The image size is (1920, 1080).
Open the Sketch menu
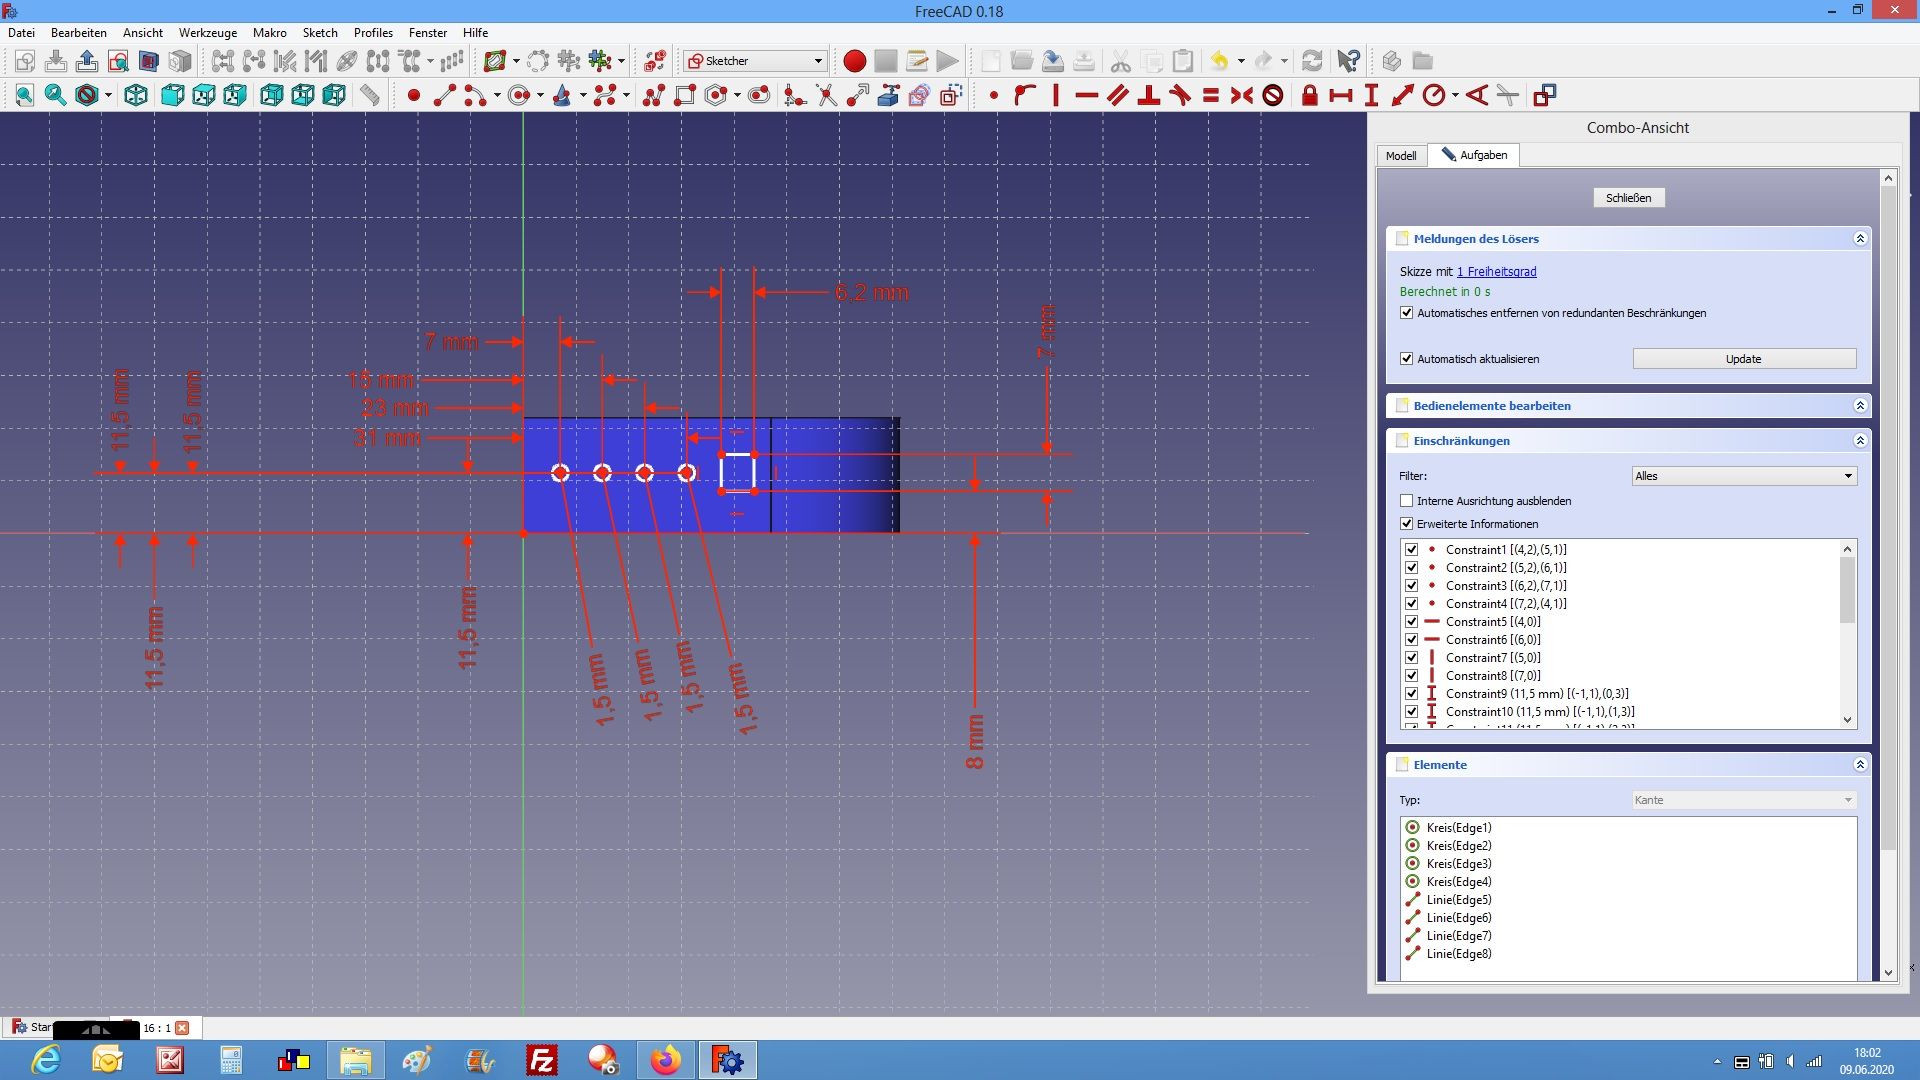(320, 33)
